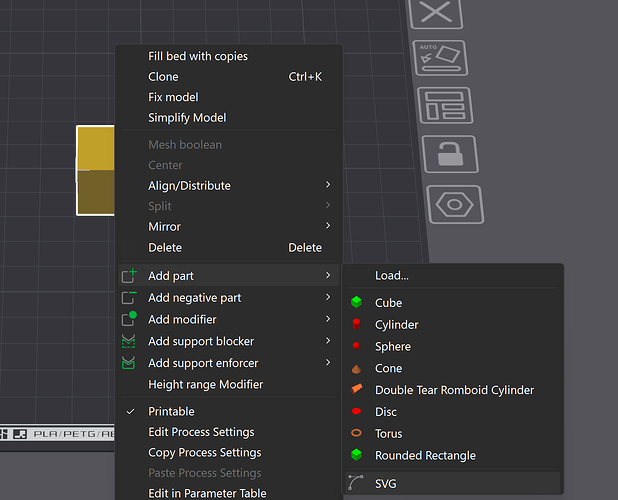The image size is (618, 500).
Task: Click the SVG curve icon
Action: (x=356, y=483)
